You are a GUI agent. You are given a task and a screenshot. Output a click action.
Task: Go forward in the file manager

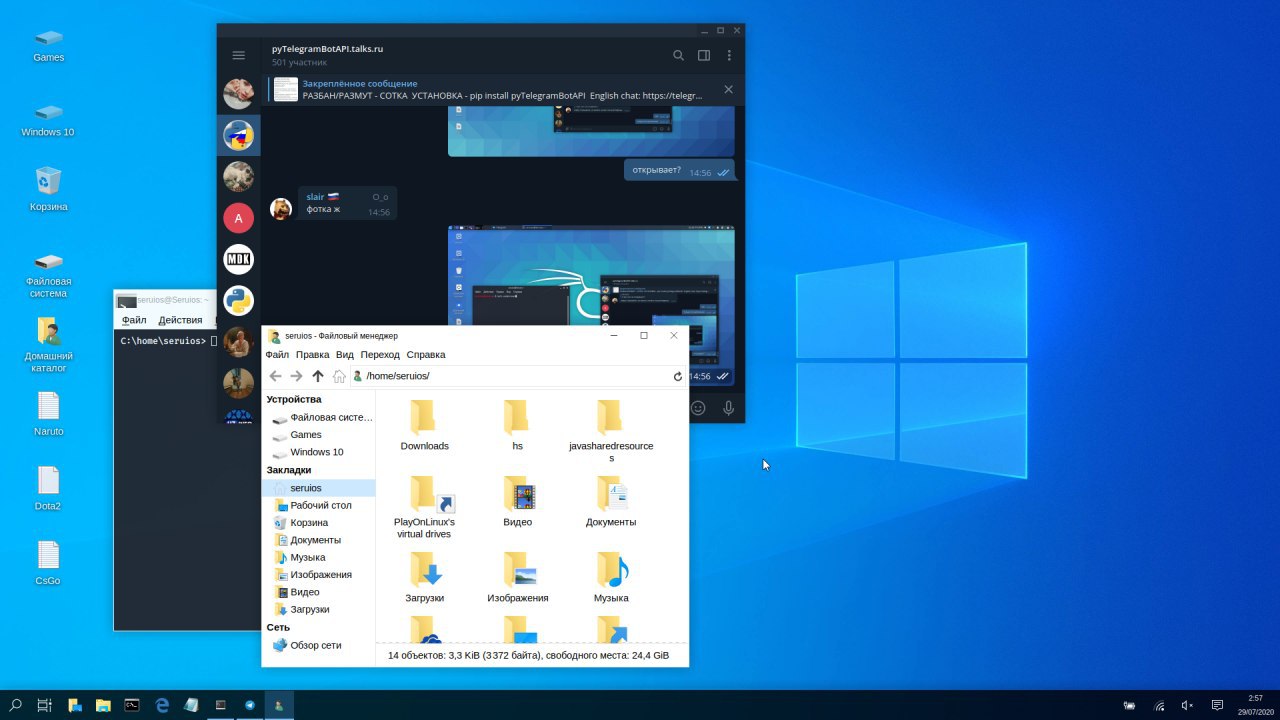(296, 376)
